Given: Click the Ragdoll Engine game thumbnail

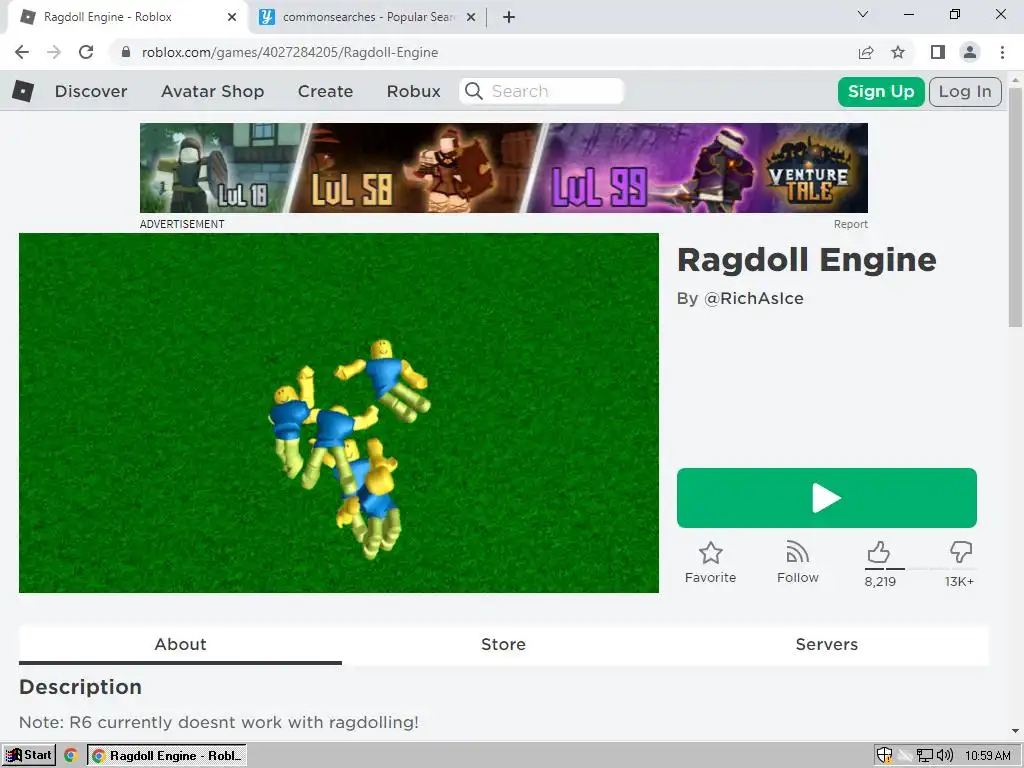Looking at the screenshot, I should 339,413.
